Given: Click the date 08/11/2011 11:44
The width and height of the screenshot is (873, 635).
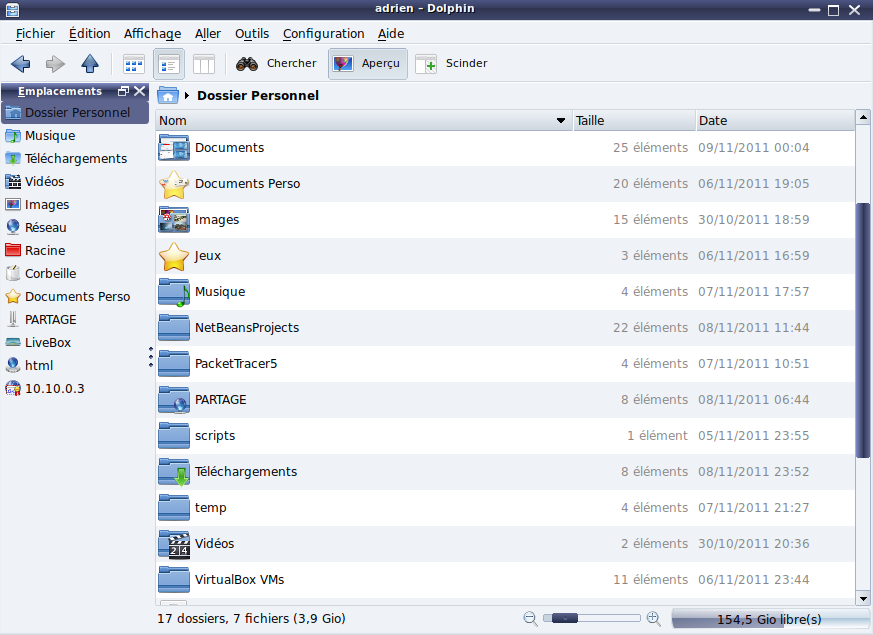Looking at the screenshot, I should [x=753, y=328].
